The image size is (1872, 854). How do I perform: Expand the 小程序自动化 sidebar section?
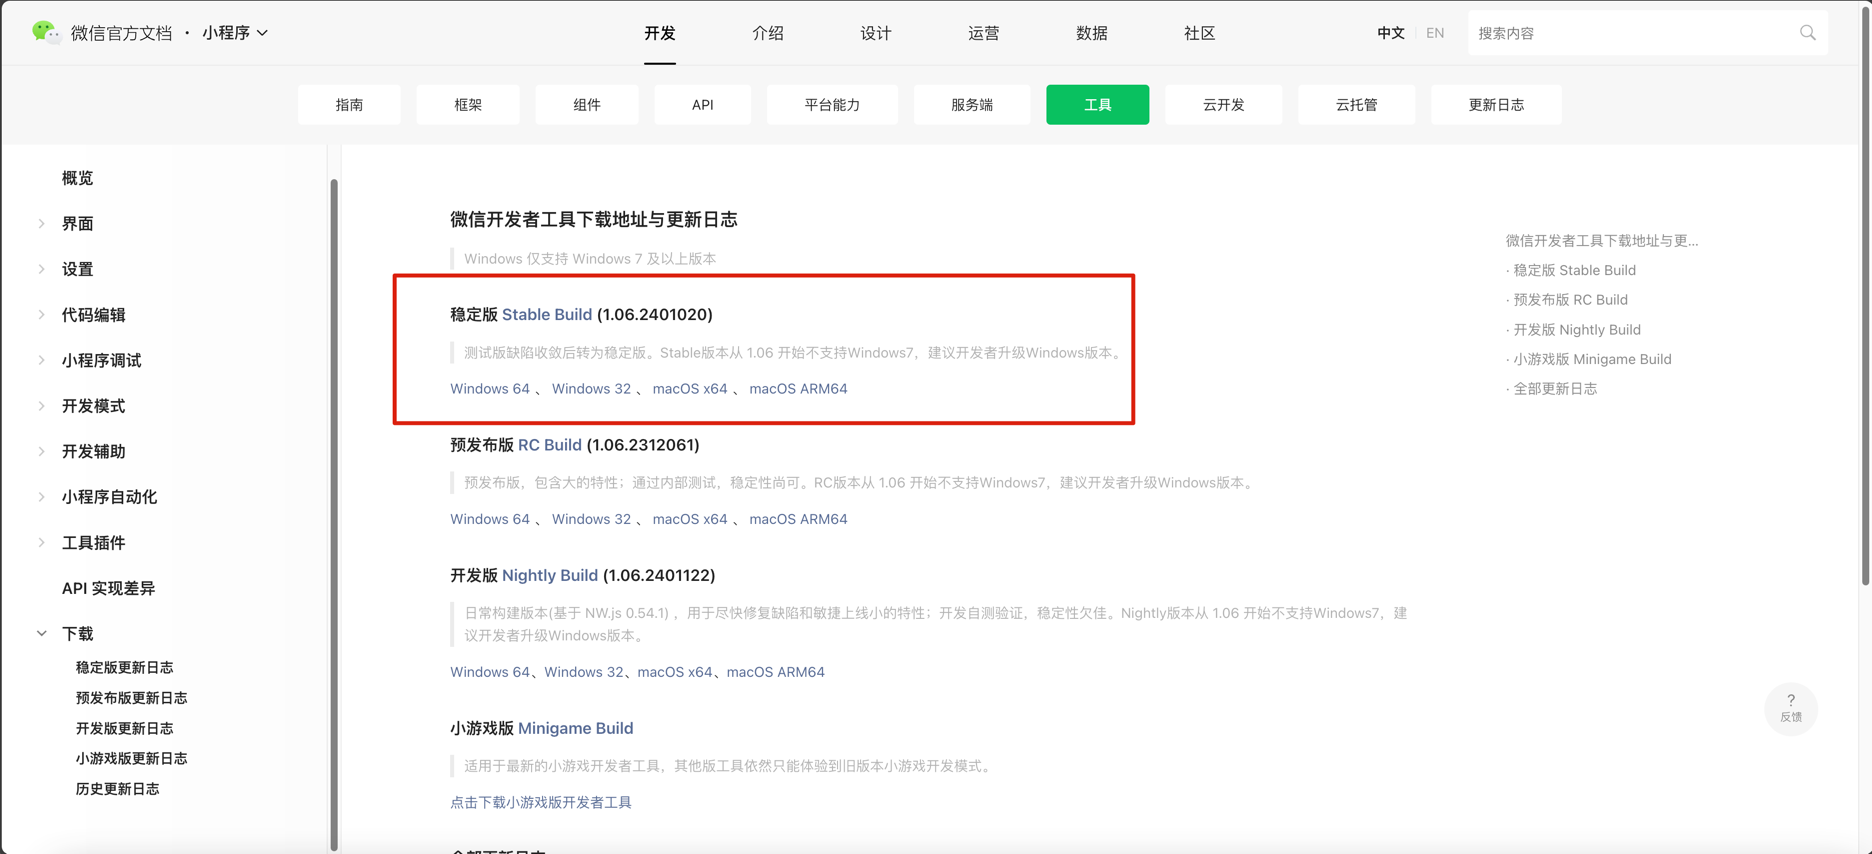point(42,496)
